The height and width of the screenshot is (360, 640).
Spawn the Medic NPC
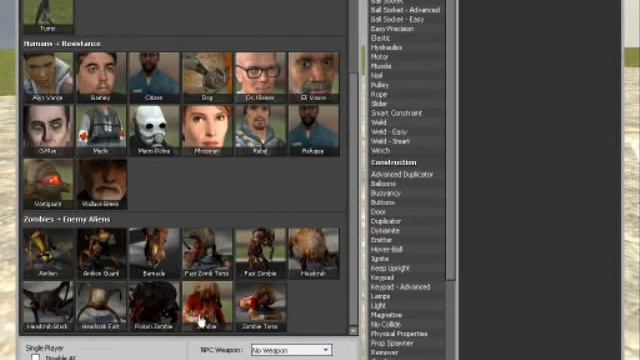[101, 131]
